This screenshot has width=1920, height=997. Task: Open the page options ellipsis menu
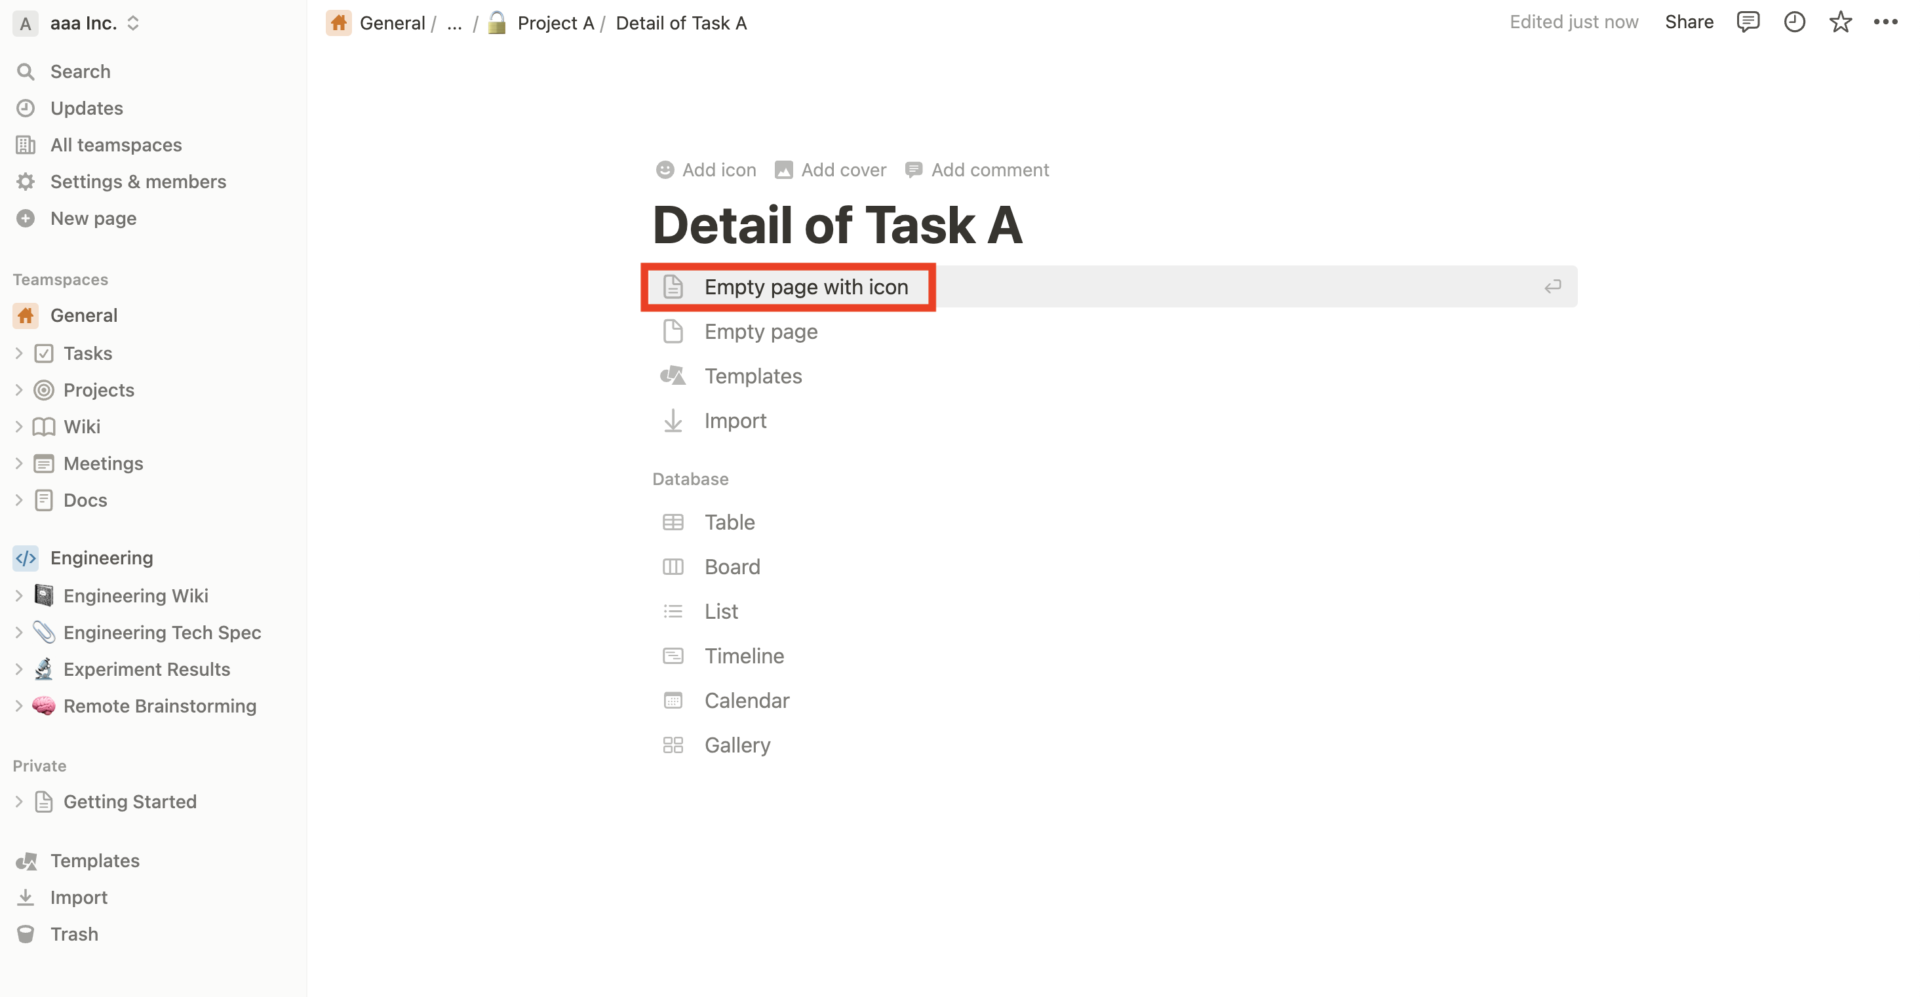pos(1886,21)
